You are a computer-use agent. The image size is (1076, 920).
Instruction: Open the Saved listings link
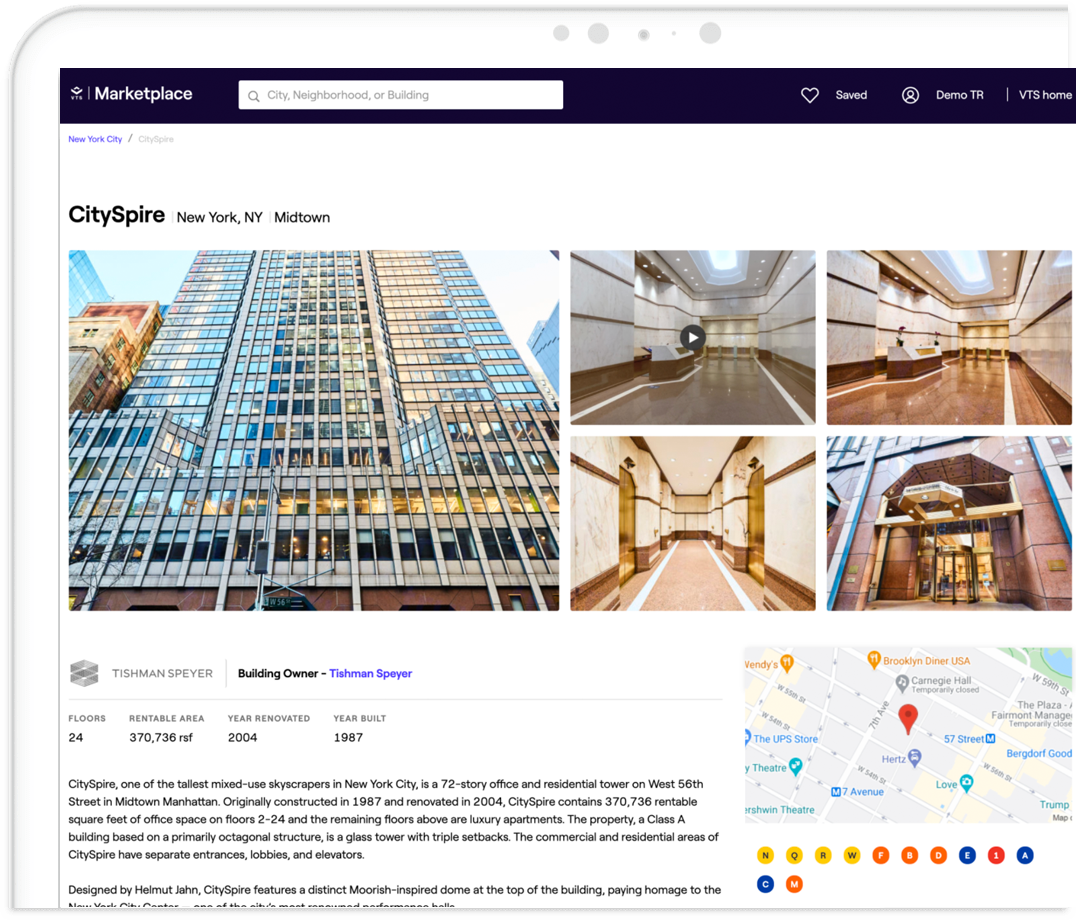(x=851, y=95)
